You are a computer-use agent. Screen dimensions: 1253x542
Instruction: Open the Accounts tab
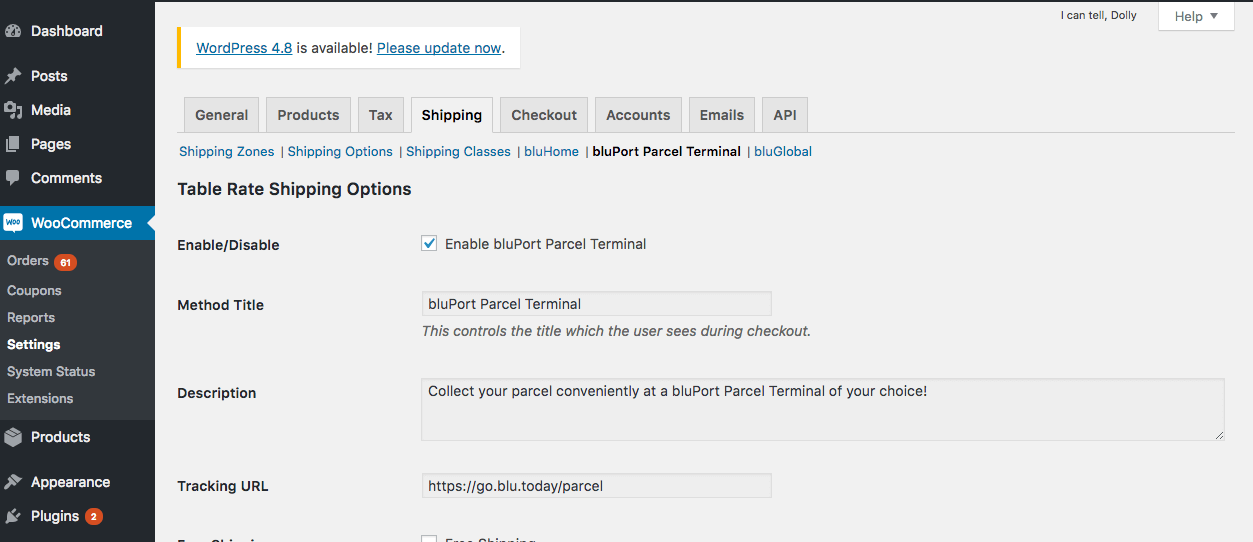point(638,115)
